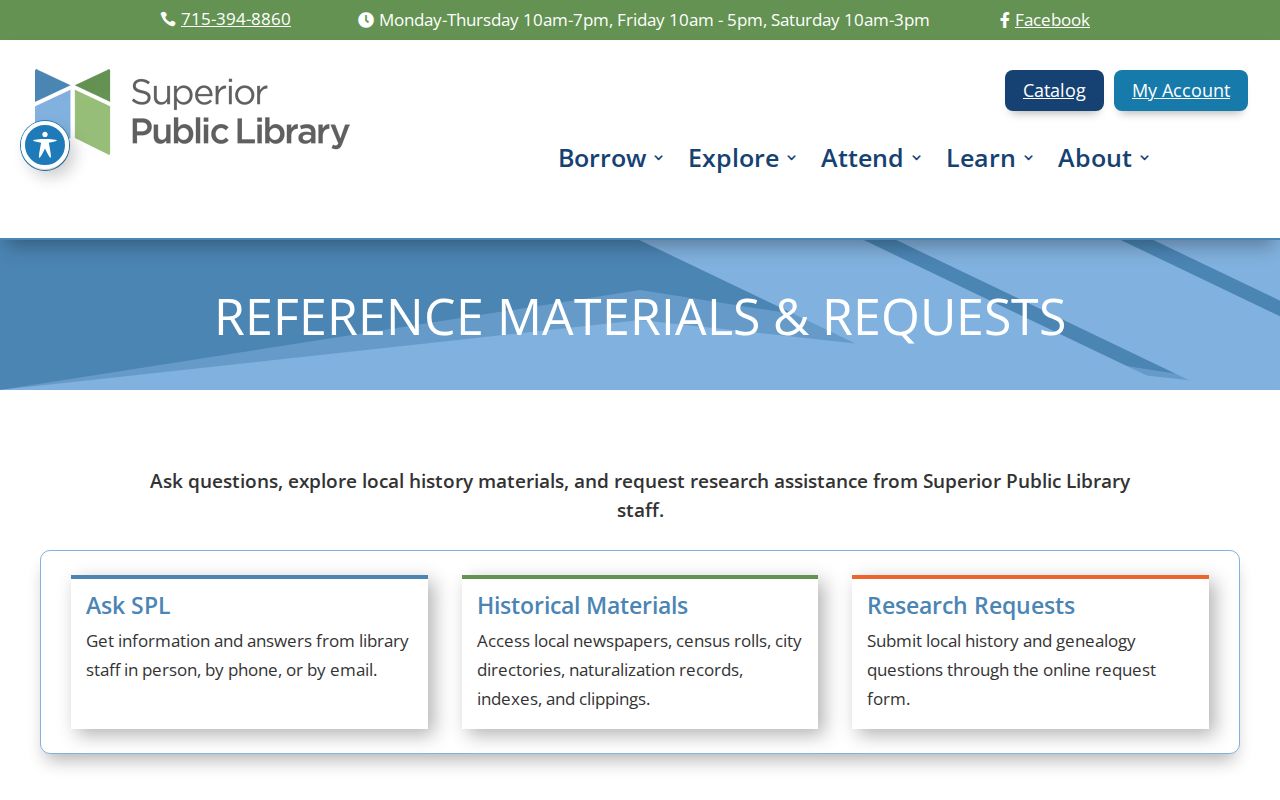Click the phone handset icon
Screen dimensions: 1280x800
(168, 20)
